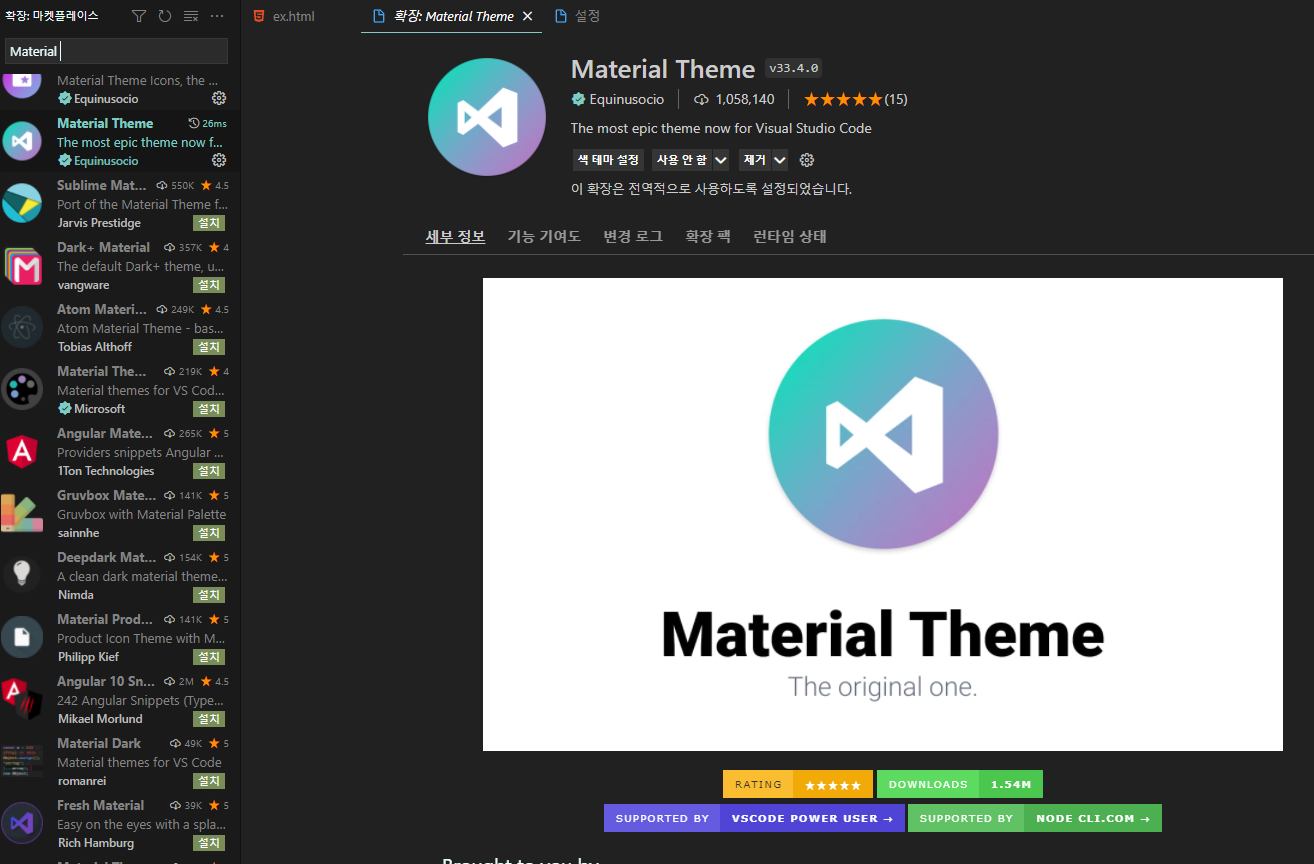Open the 런타임 상태 tab

(x=790, y=236)
